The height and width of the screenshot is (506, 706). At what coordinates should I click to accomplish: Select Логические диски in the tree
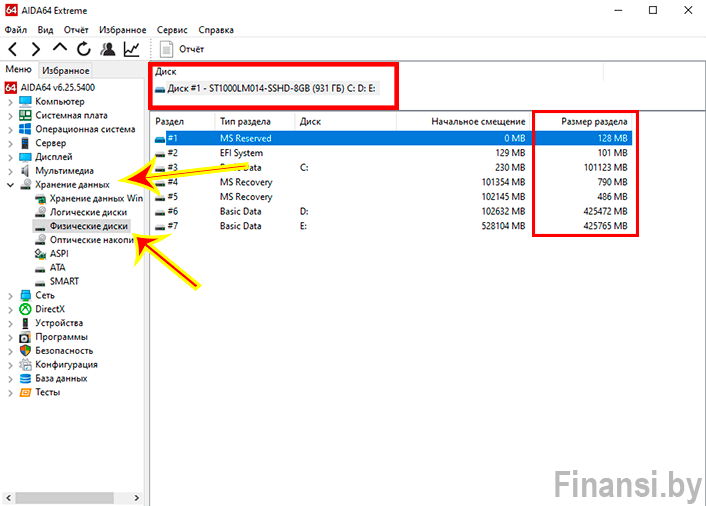[x=88, y=212]
